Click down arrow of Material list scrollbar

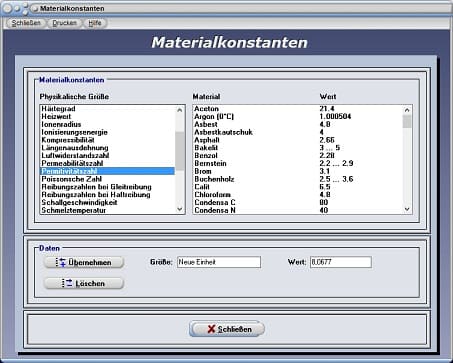point(407,209)
